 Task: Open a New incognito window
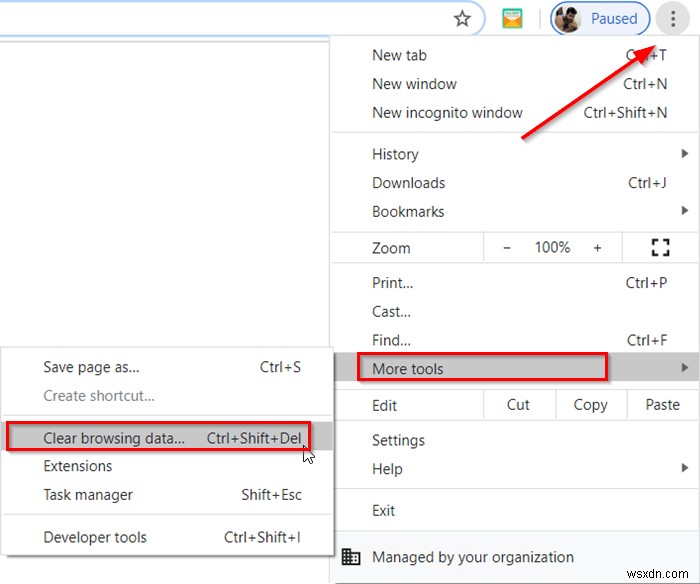(x=515, y=113)
